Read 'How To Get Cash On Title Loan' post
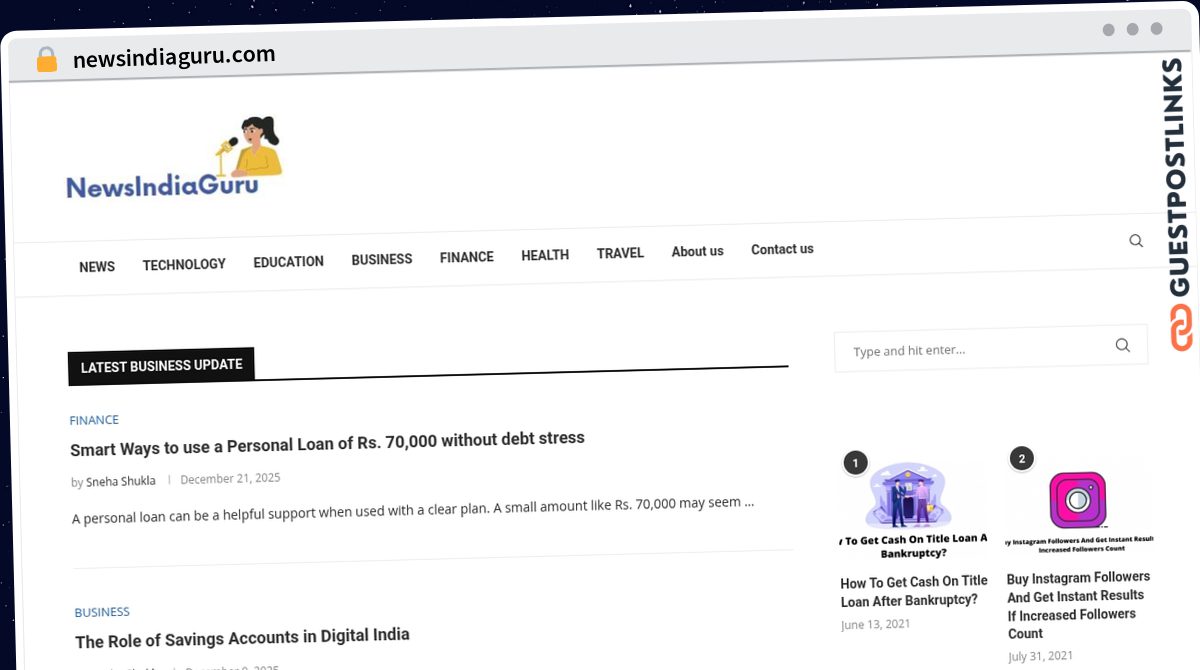Image resolution: width=1200 pixels, height=670 pixels. [914, 590]
